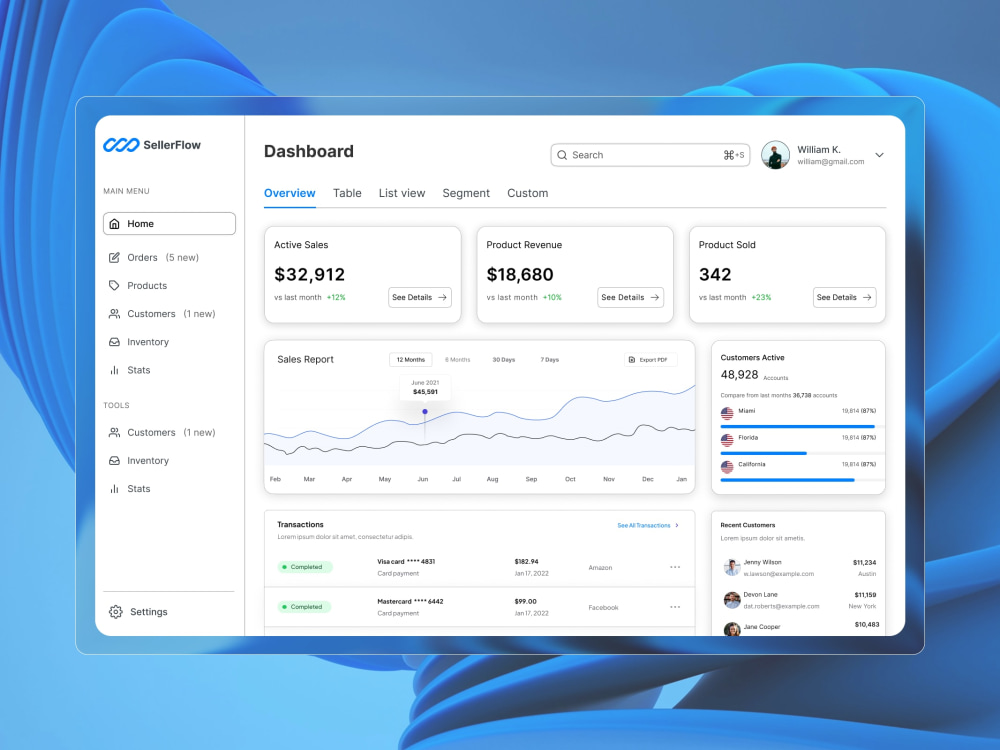This screenshot has height=750, width=1000.
Task: Select the 7 Days range
Action: click(x=549, y=360)
